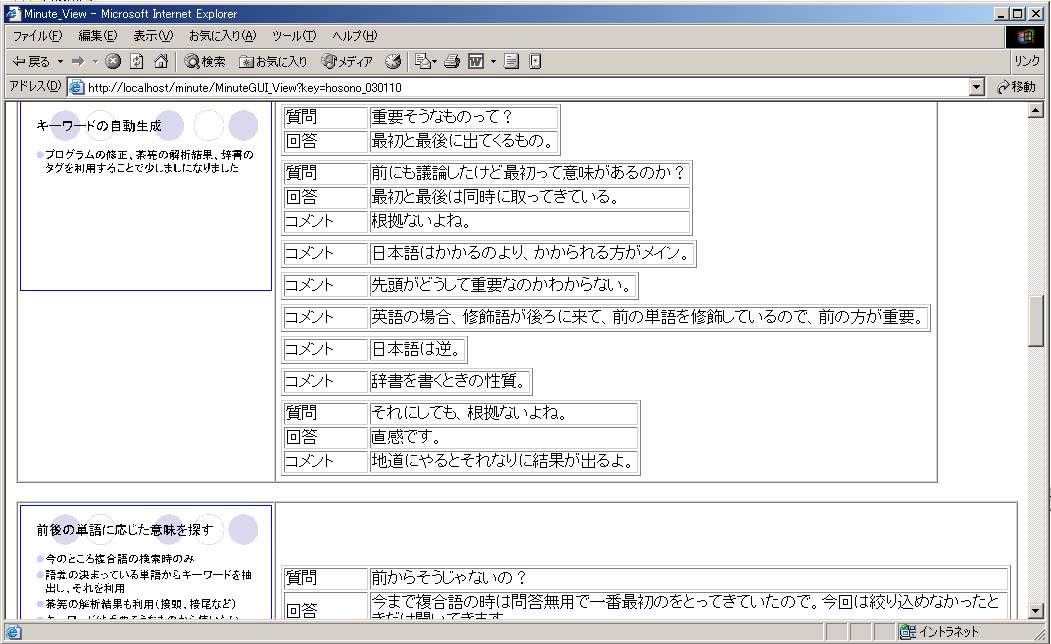Click bullet text starting プログラムの修正
Image resolution: width=1051 pixels, height=644 pixels.
(x=149, y=161)
